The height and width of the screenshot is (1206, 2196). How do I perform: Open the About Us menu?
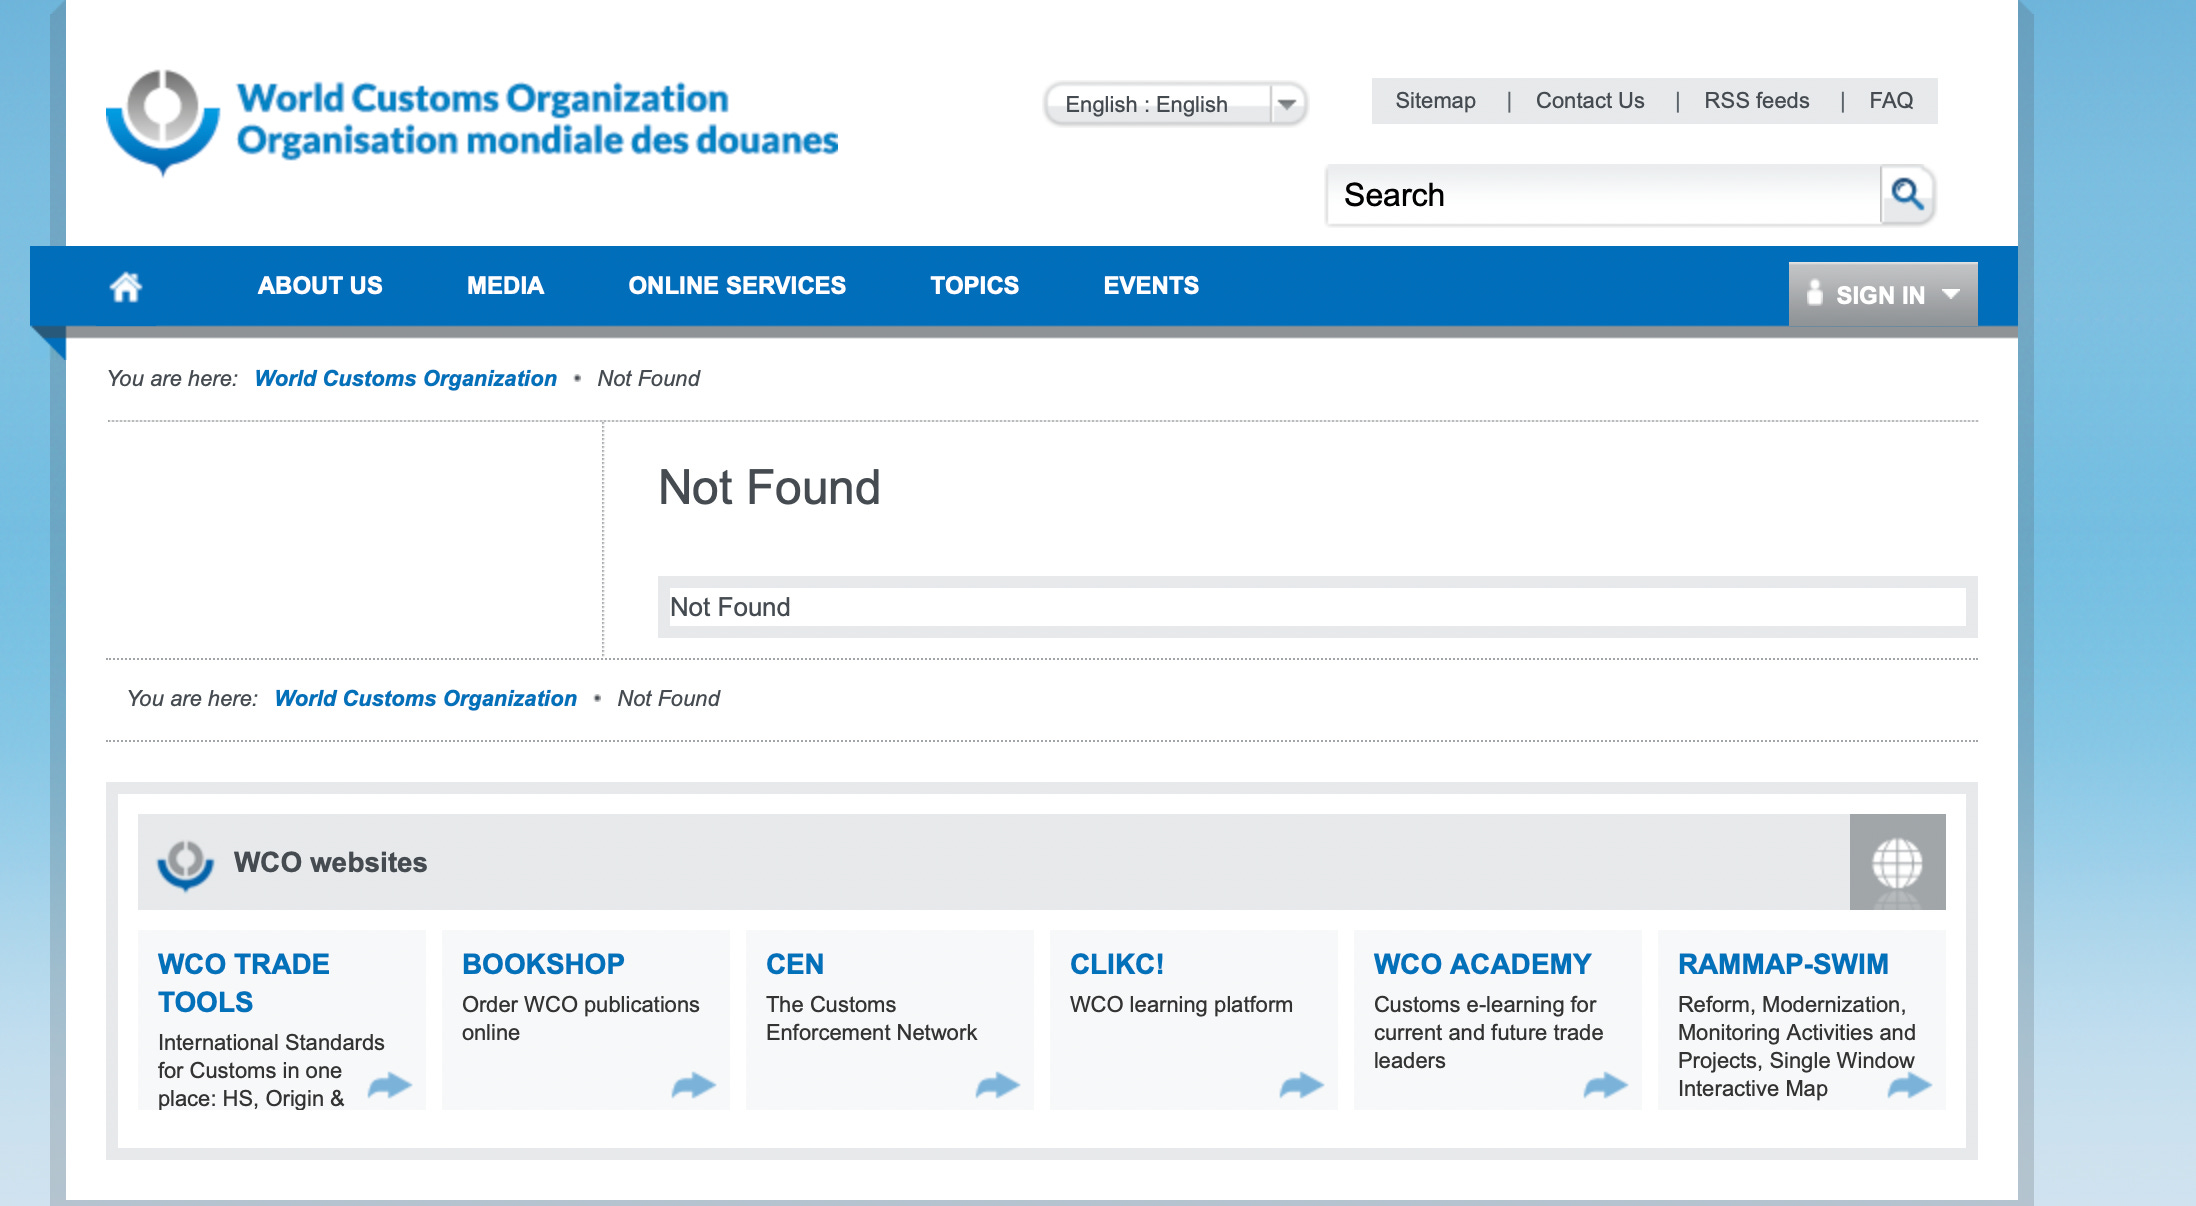[x=320, y=286]
